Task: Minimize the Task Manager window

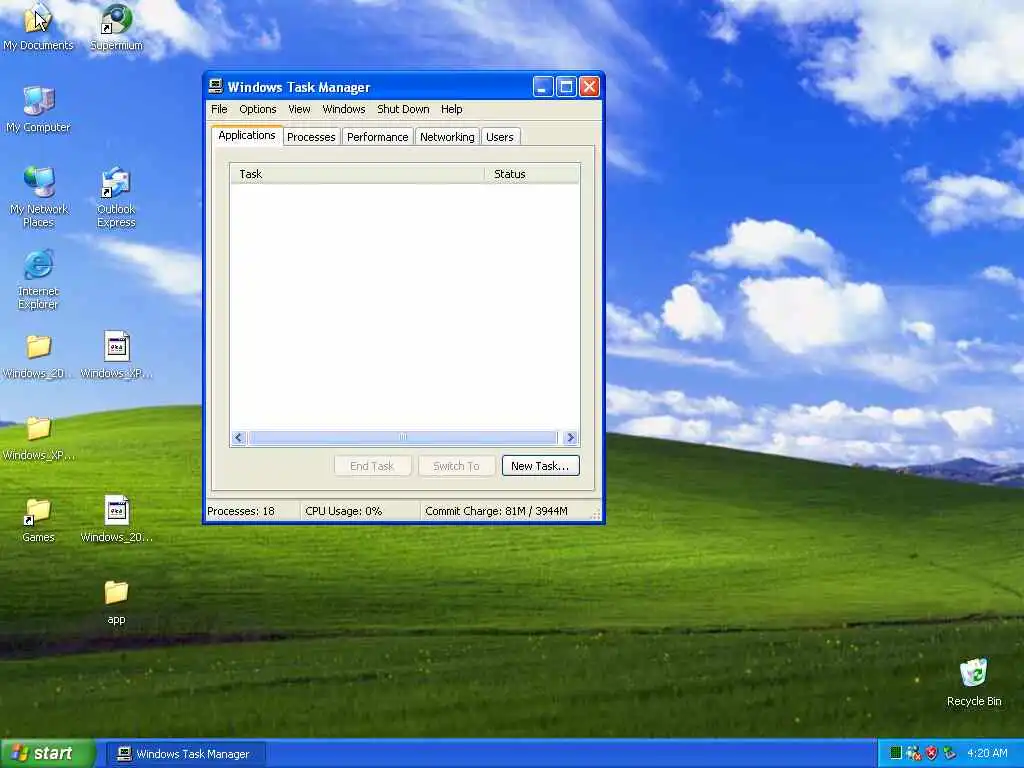Action: (543, 86)
